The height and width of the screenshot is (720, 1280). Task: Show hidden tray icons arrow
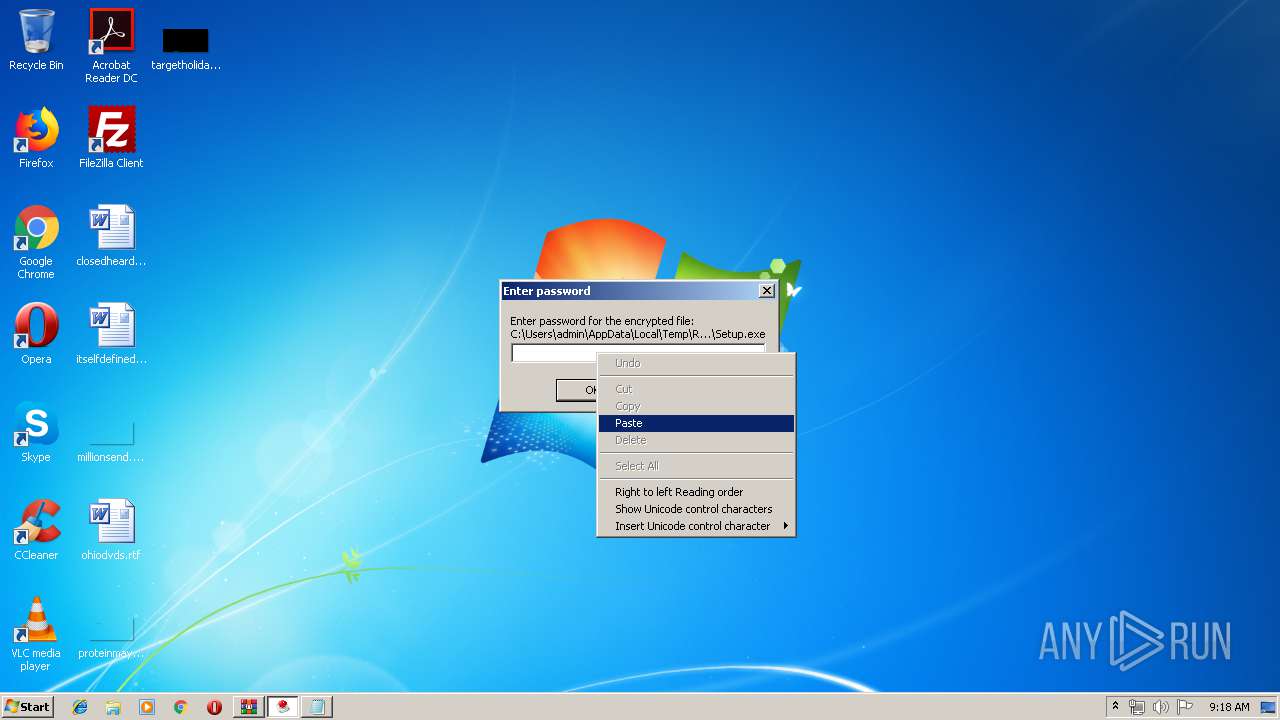point(1115,706)
